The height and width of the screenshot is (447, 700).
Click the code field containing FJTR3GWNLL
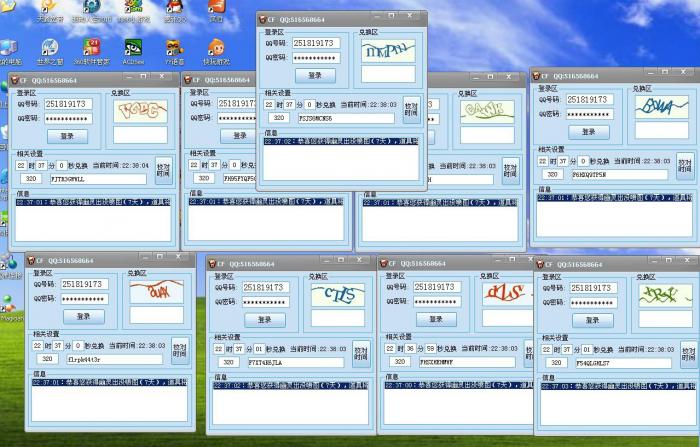98,179
